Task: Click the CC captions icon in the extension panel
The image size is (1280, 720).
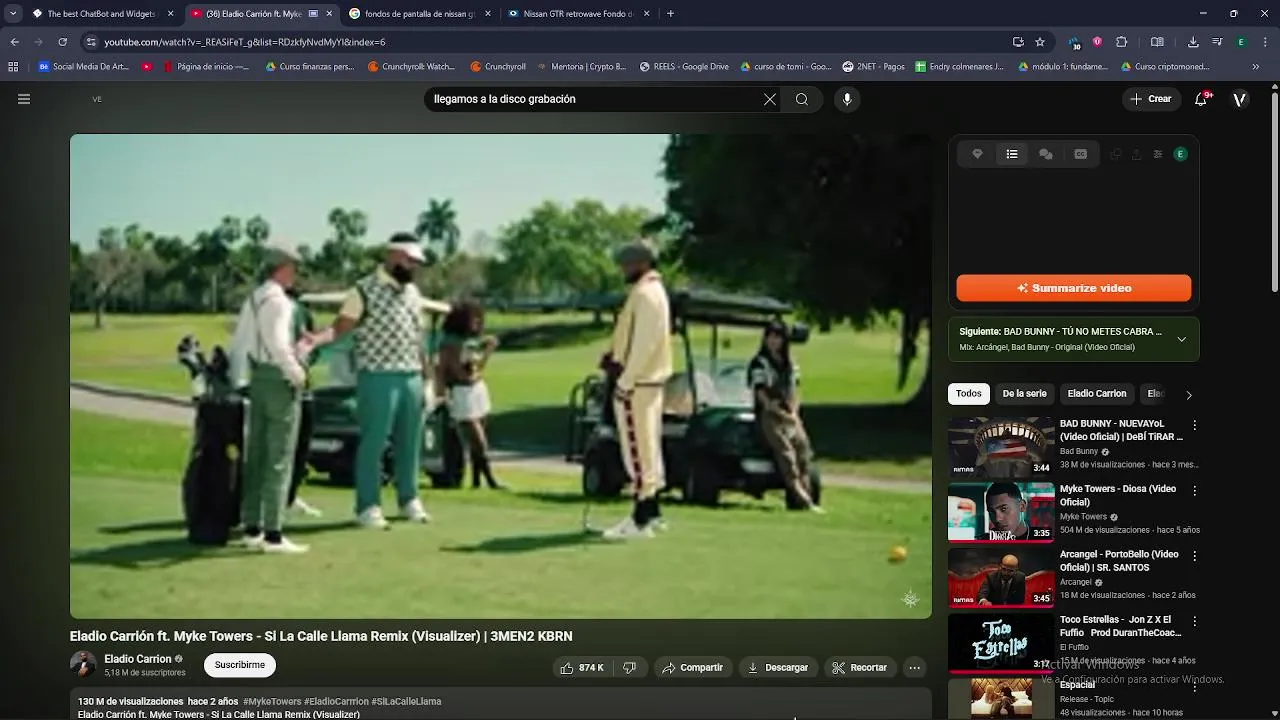Action: point(1081,154)
